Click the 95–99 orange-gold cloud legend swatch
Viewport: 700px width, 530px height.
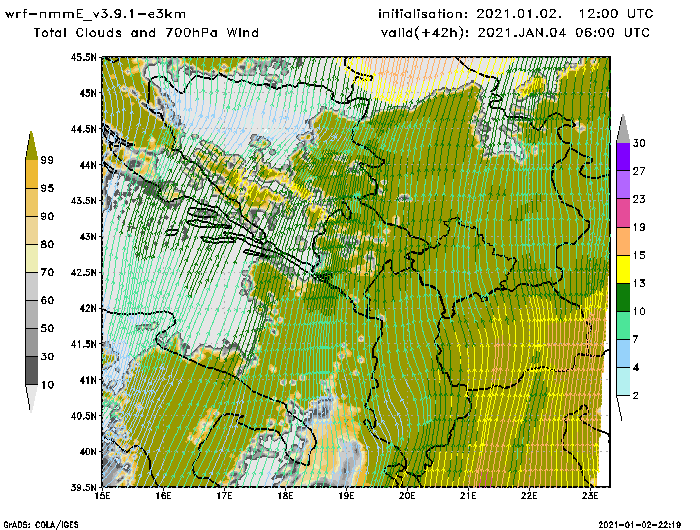click(32, 174)
